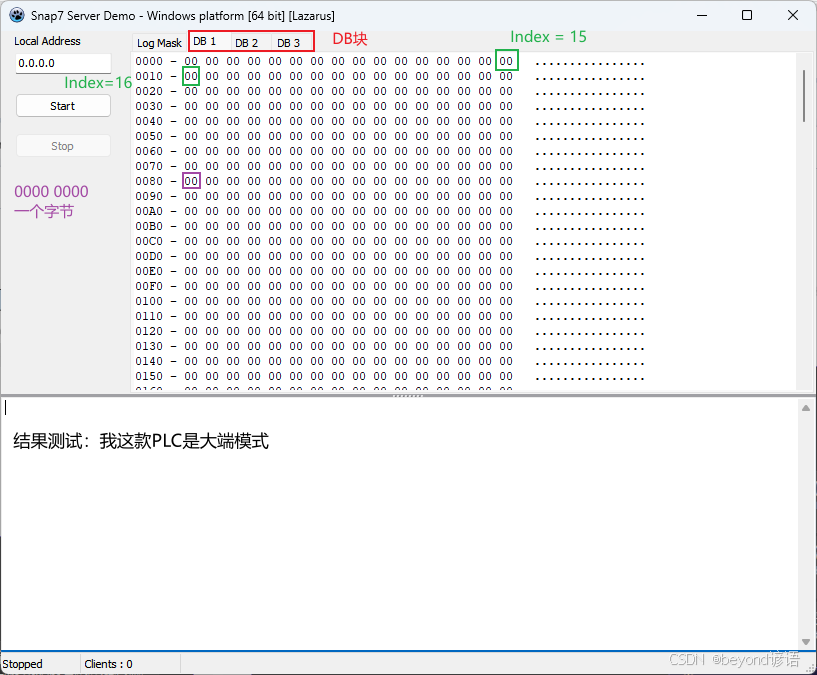The image size is (817, 675).
Task: Click the 'Clients : 0' status bar entry
Action: [108, 664]
